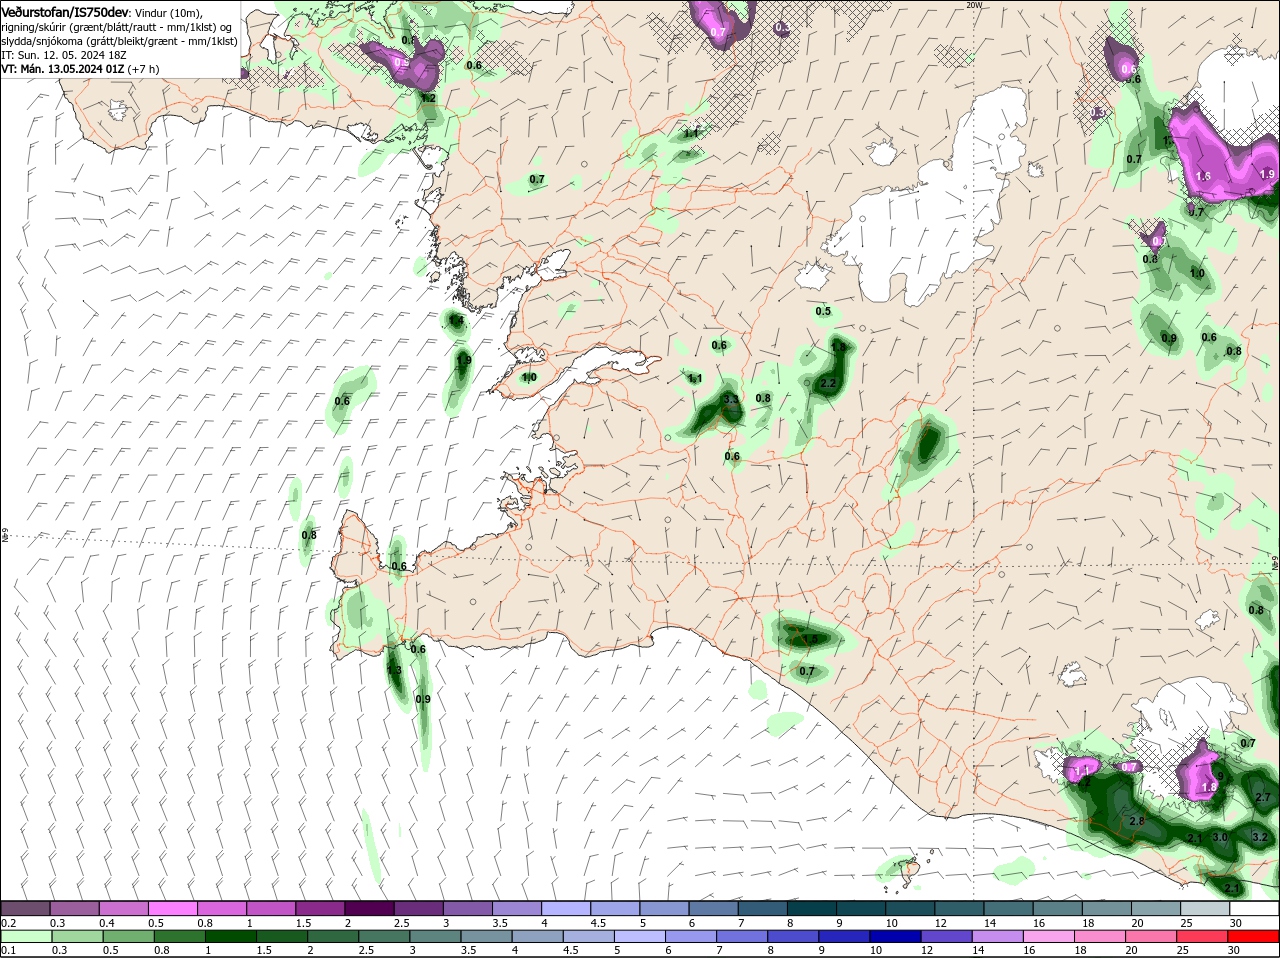Click the pink rain legend swatch labeled 18
The height and width of the screenshot is (958, 1280).
(1101, 936)
